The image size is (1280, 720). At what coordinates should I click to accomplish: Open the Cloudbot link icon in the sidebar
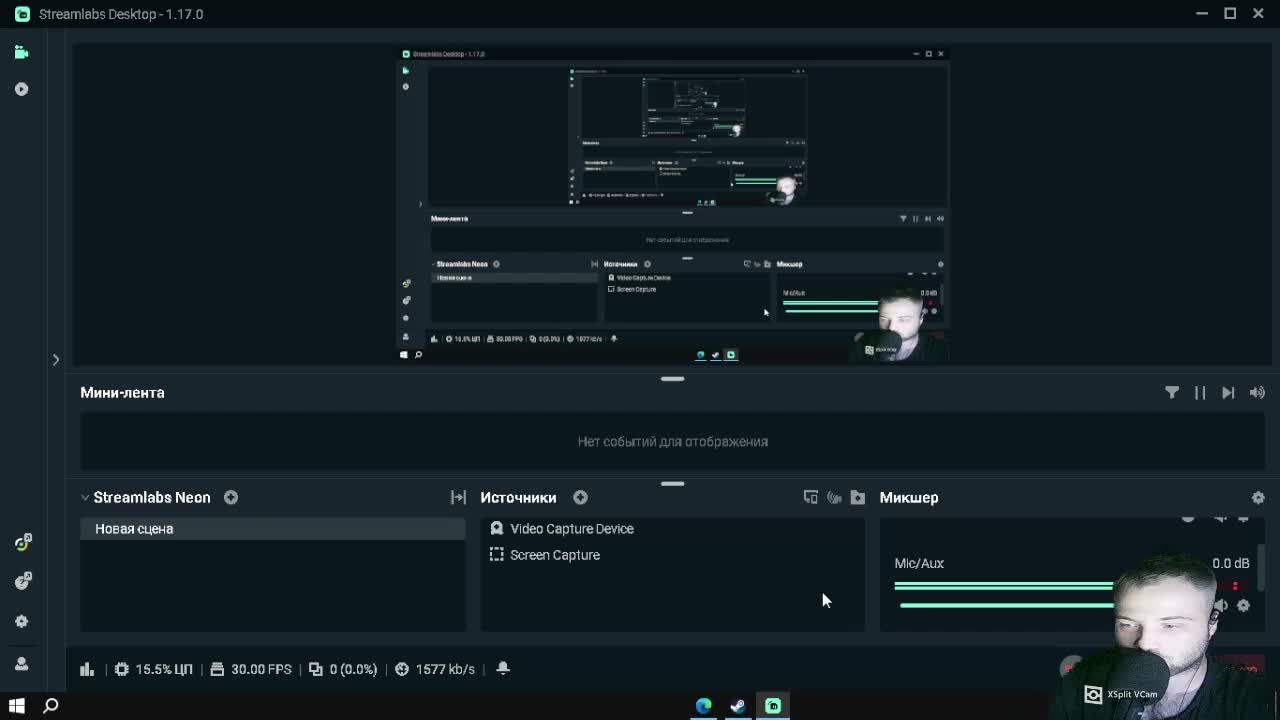[x=21, y=542]
